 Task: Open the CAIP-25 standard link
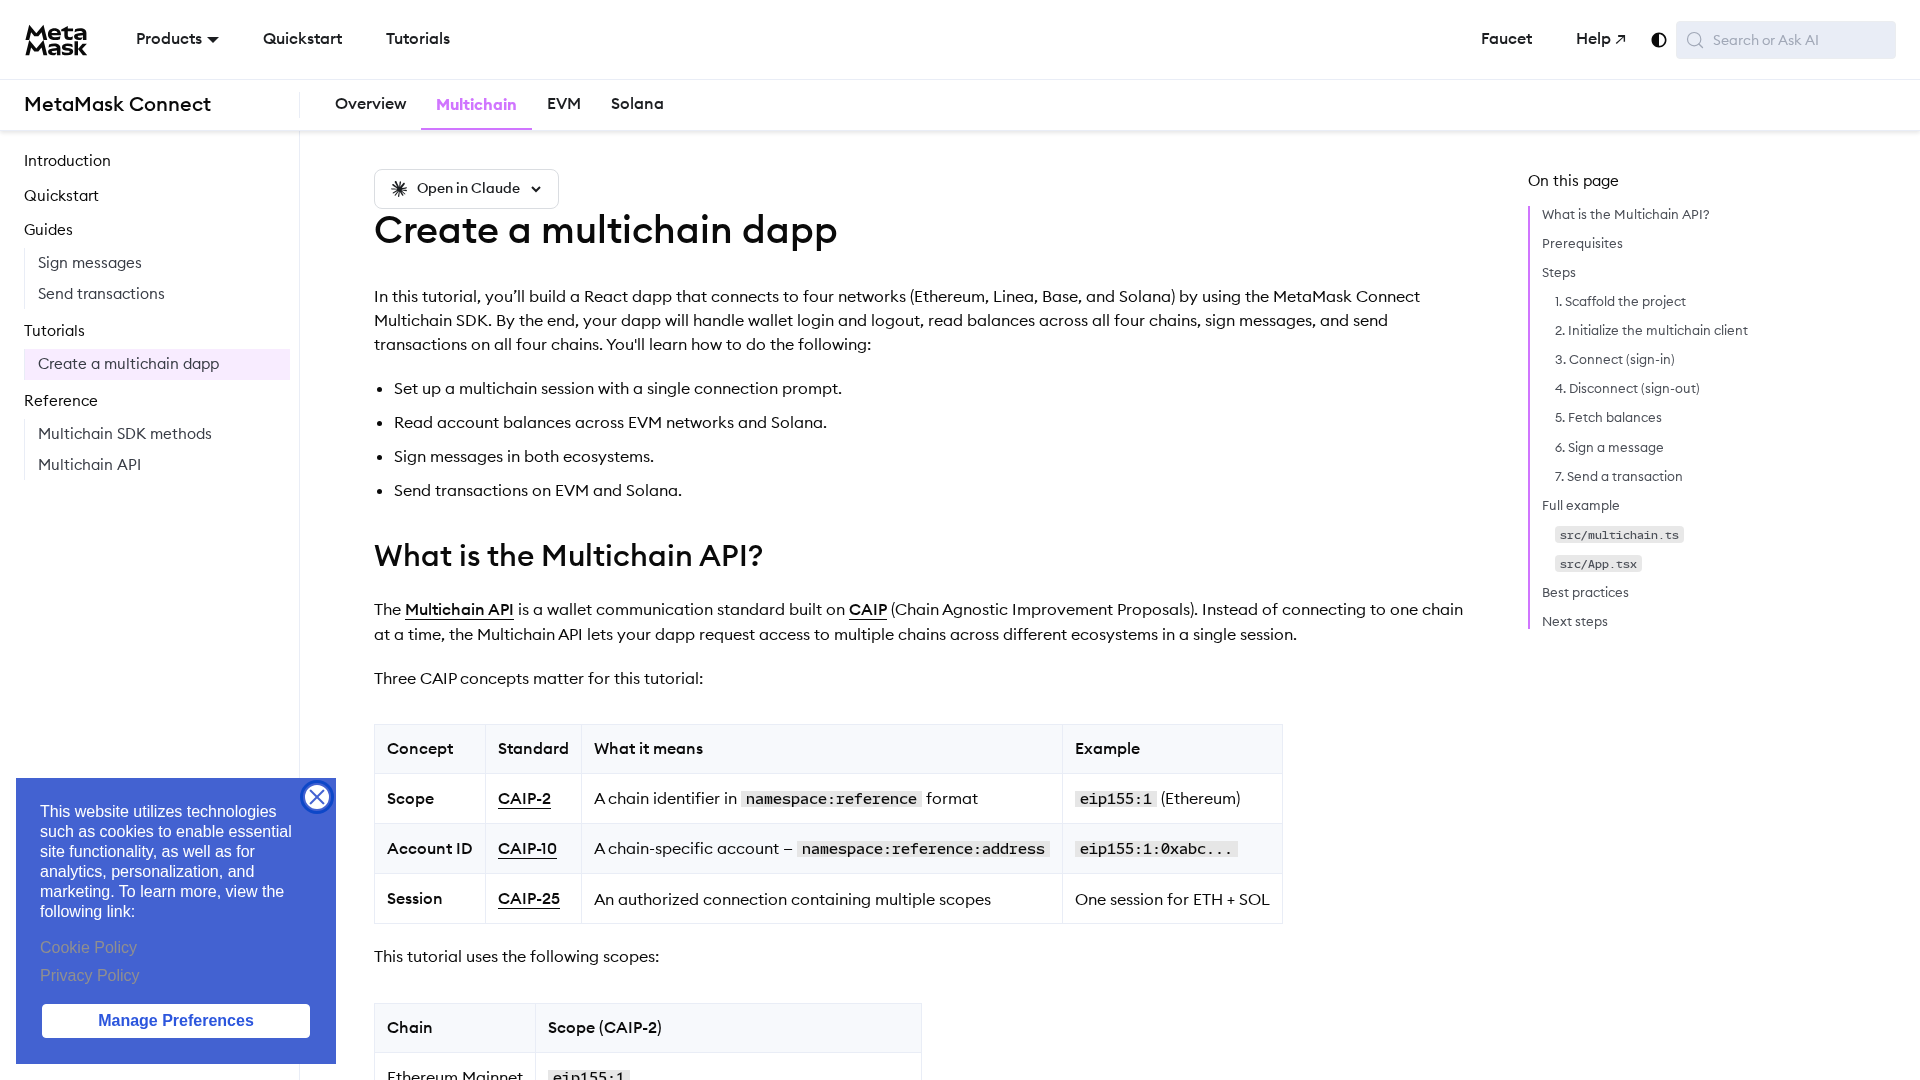(529, 899)
